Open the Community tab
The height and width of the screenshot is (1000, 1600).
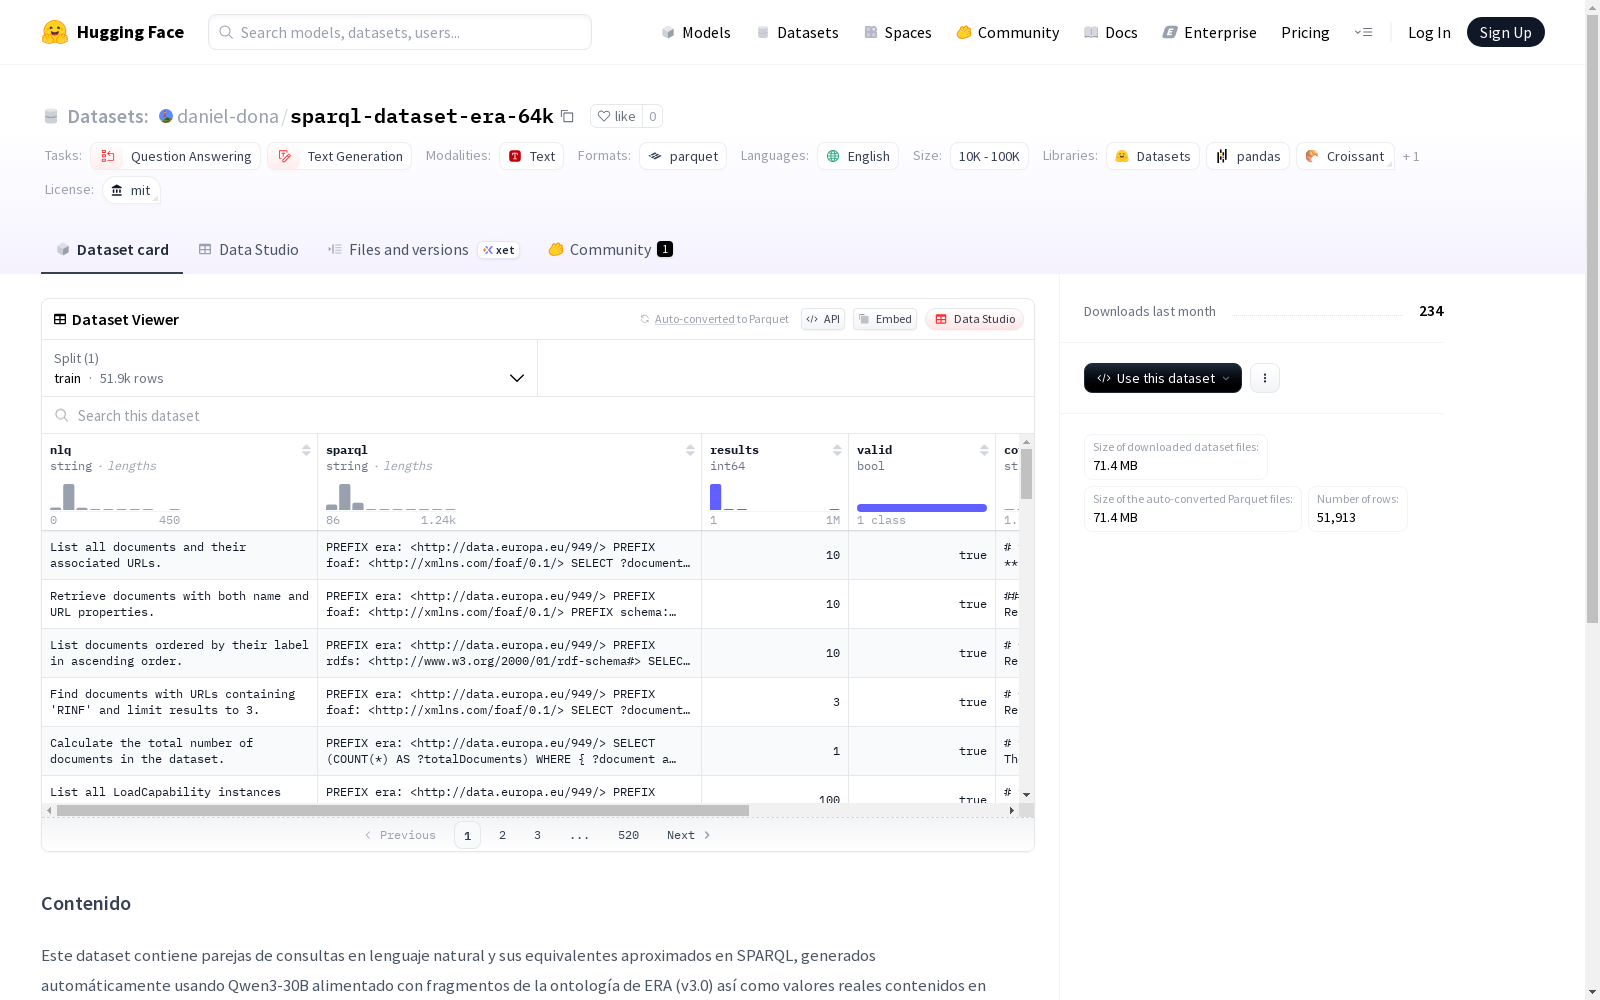point(610,250)
